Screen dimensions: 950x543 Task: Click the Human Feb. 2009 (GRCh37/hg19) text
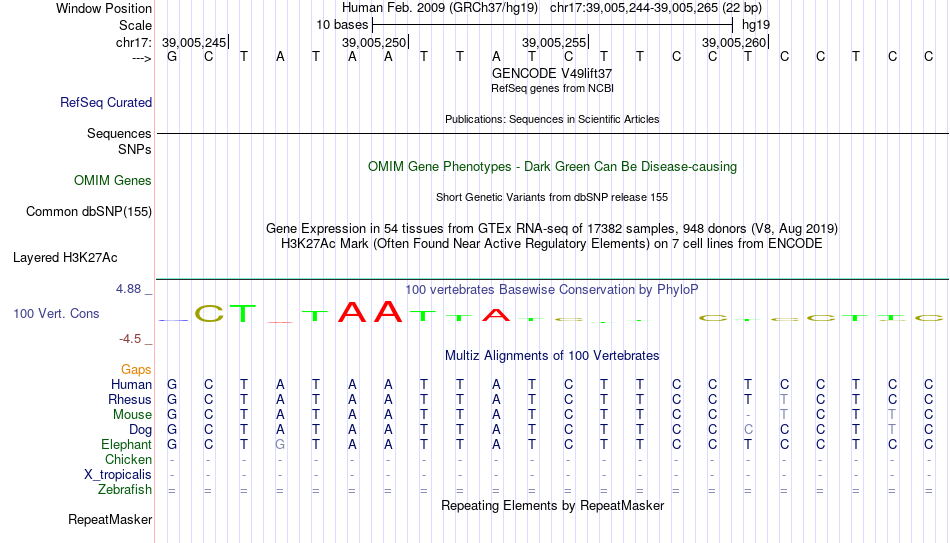click(440, 8)
